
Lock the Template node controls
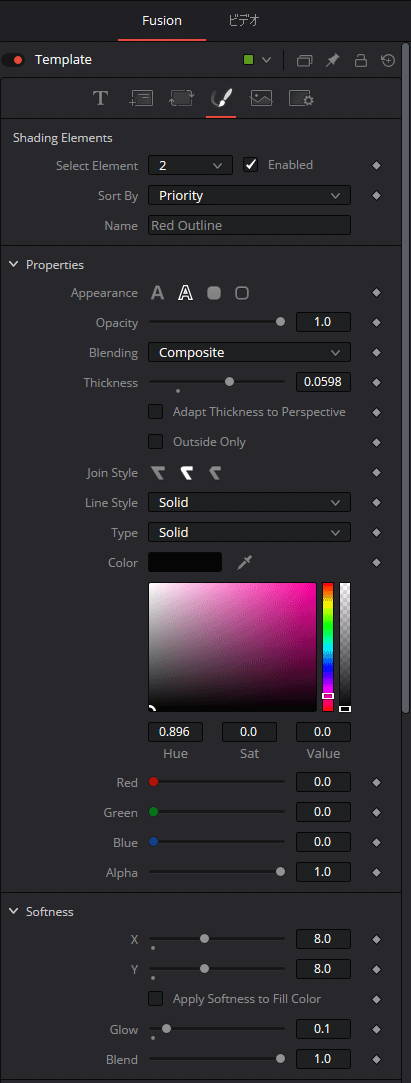[360, 60]
